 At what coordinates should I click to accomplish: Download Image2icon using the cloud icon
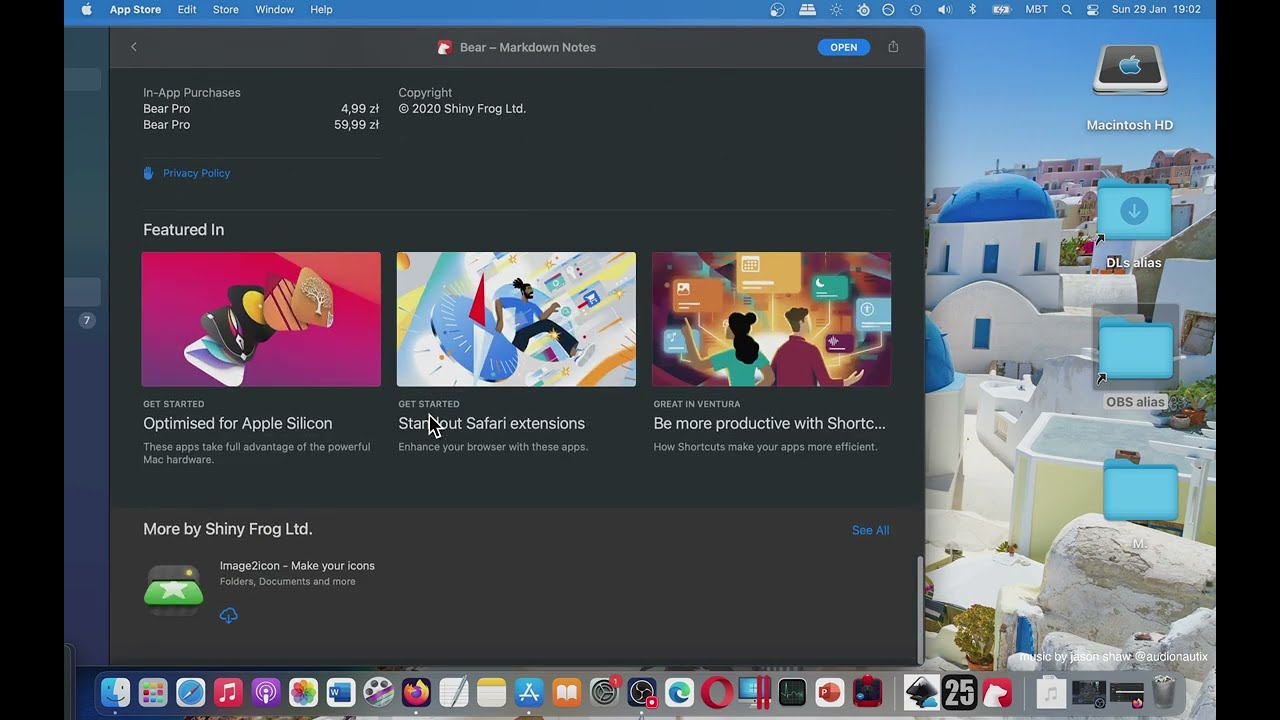pos(229,615)
